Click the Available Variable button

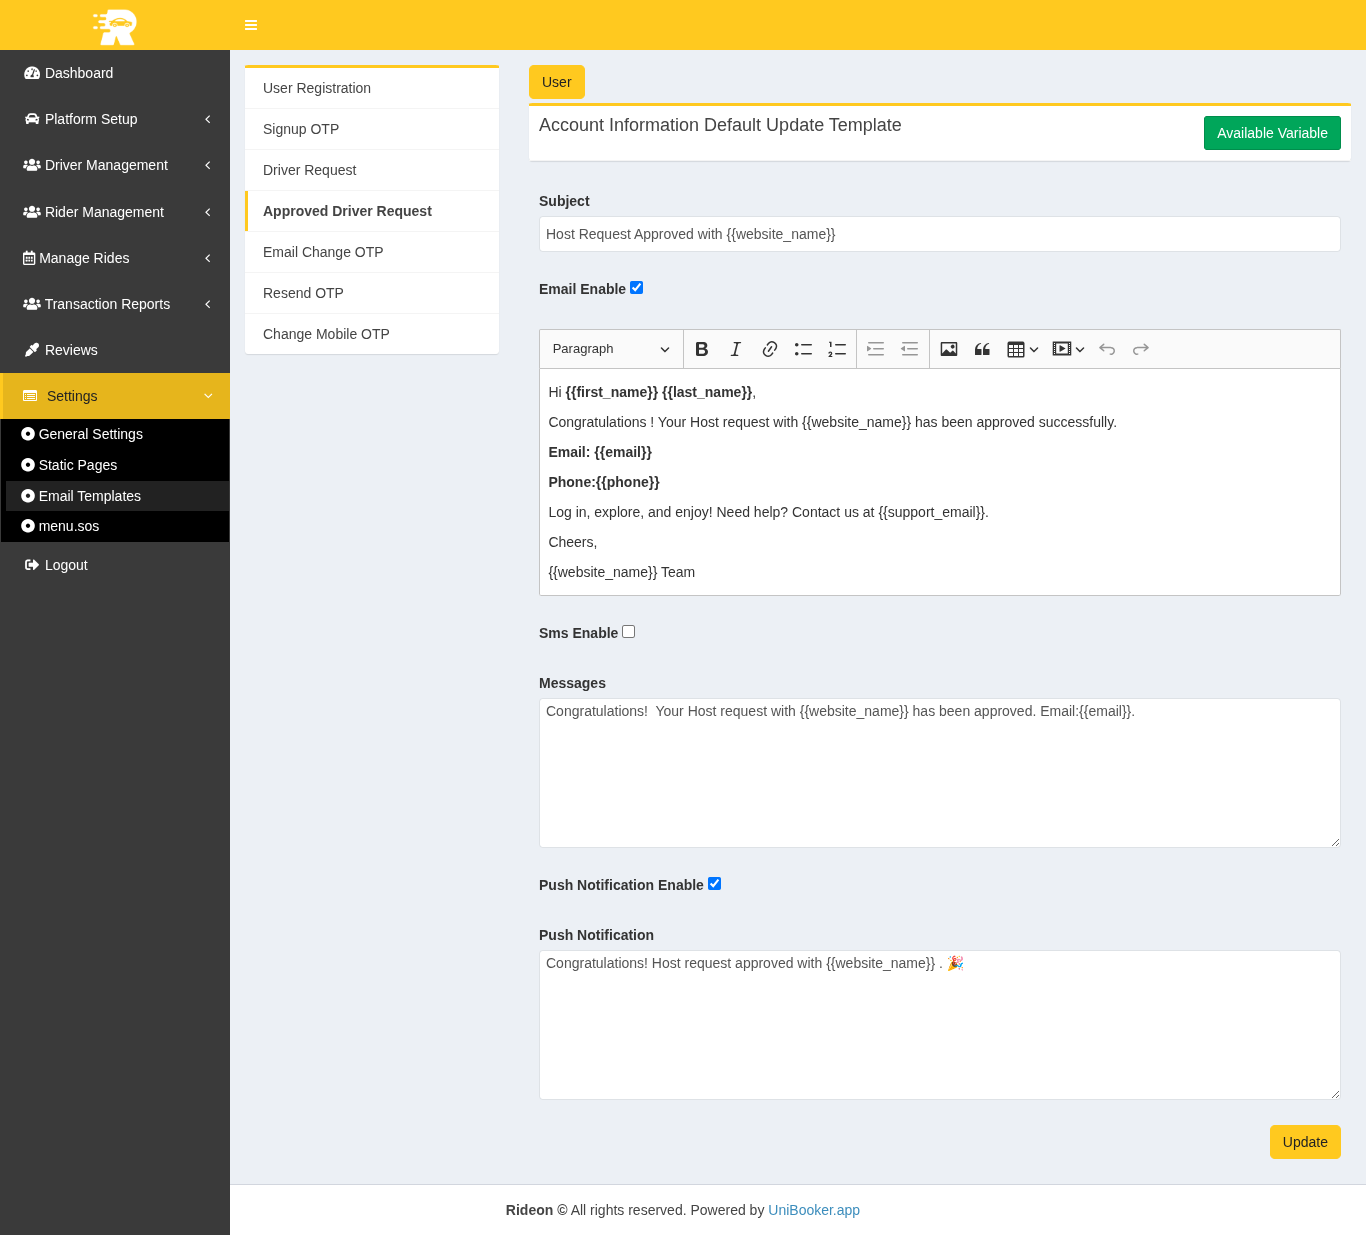click(1271, 133)
